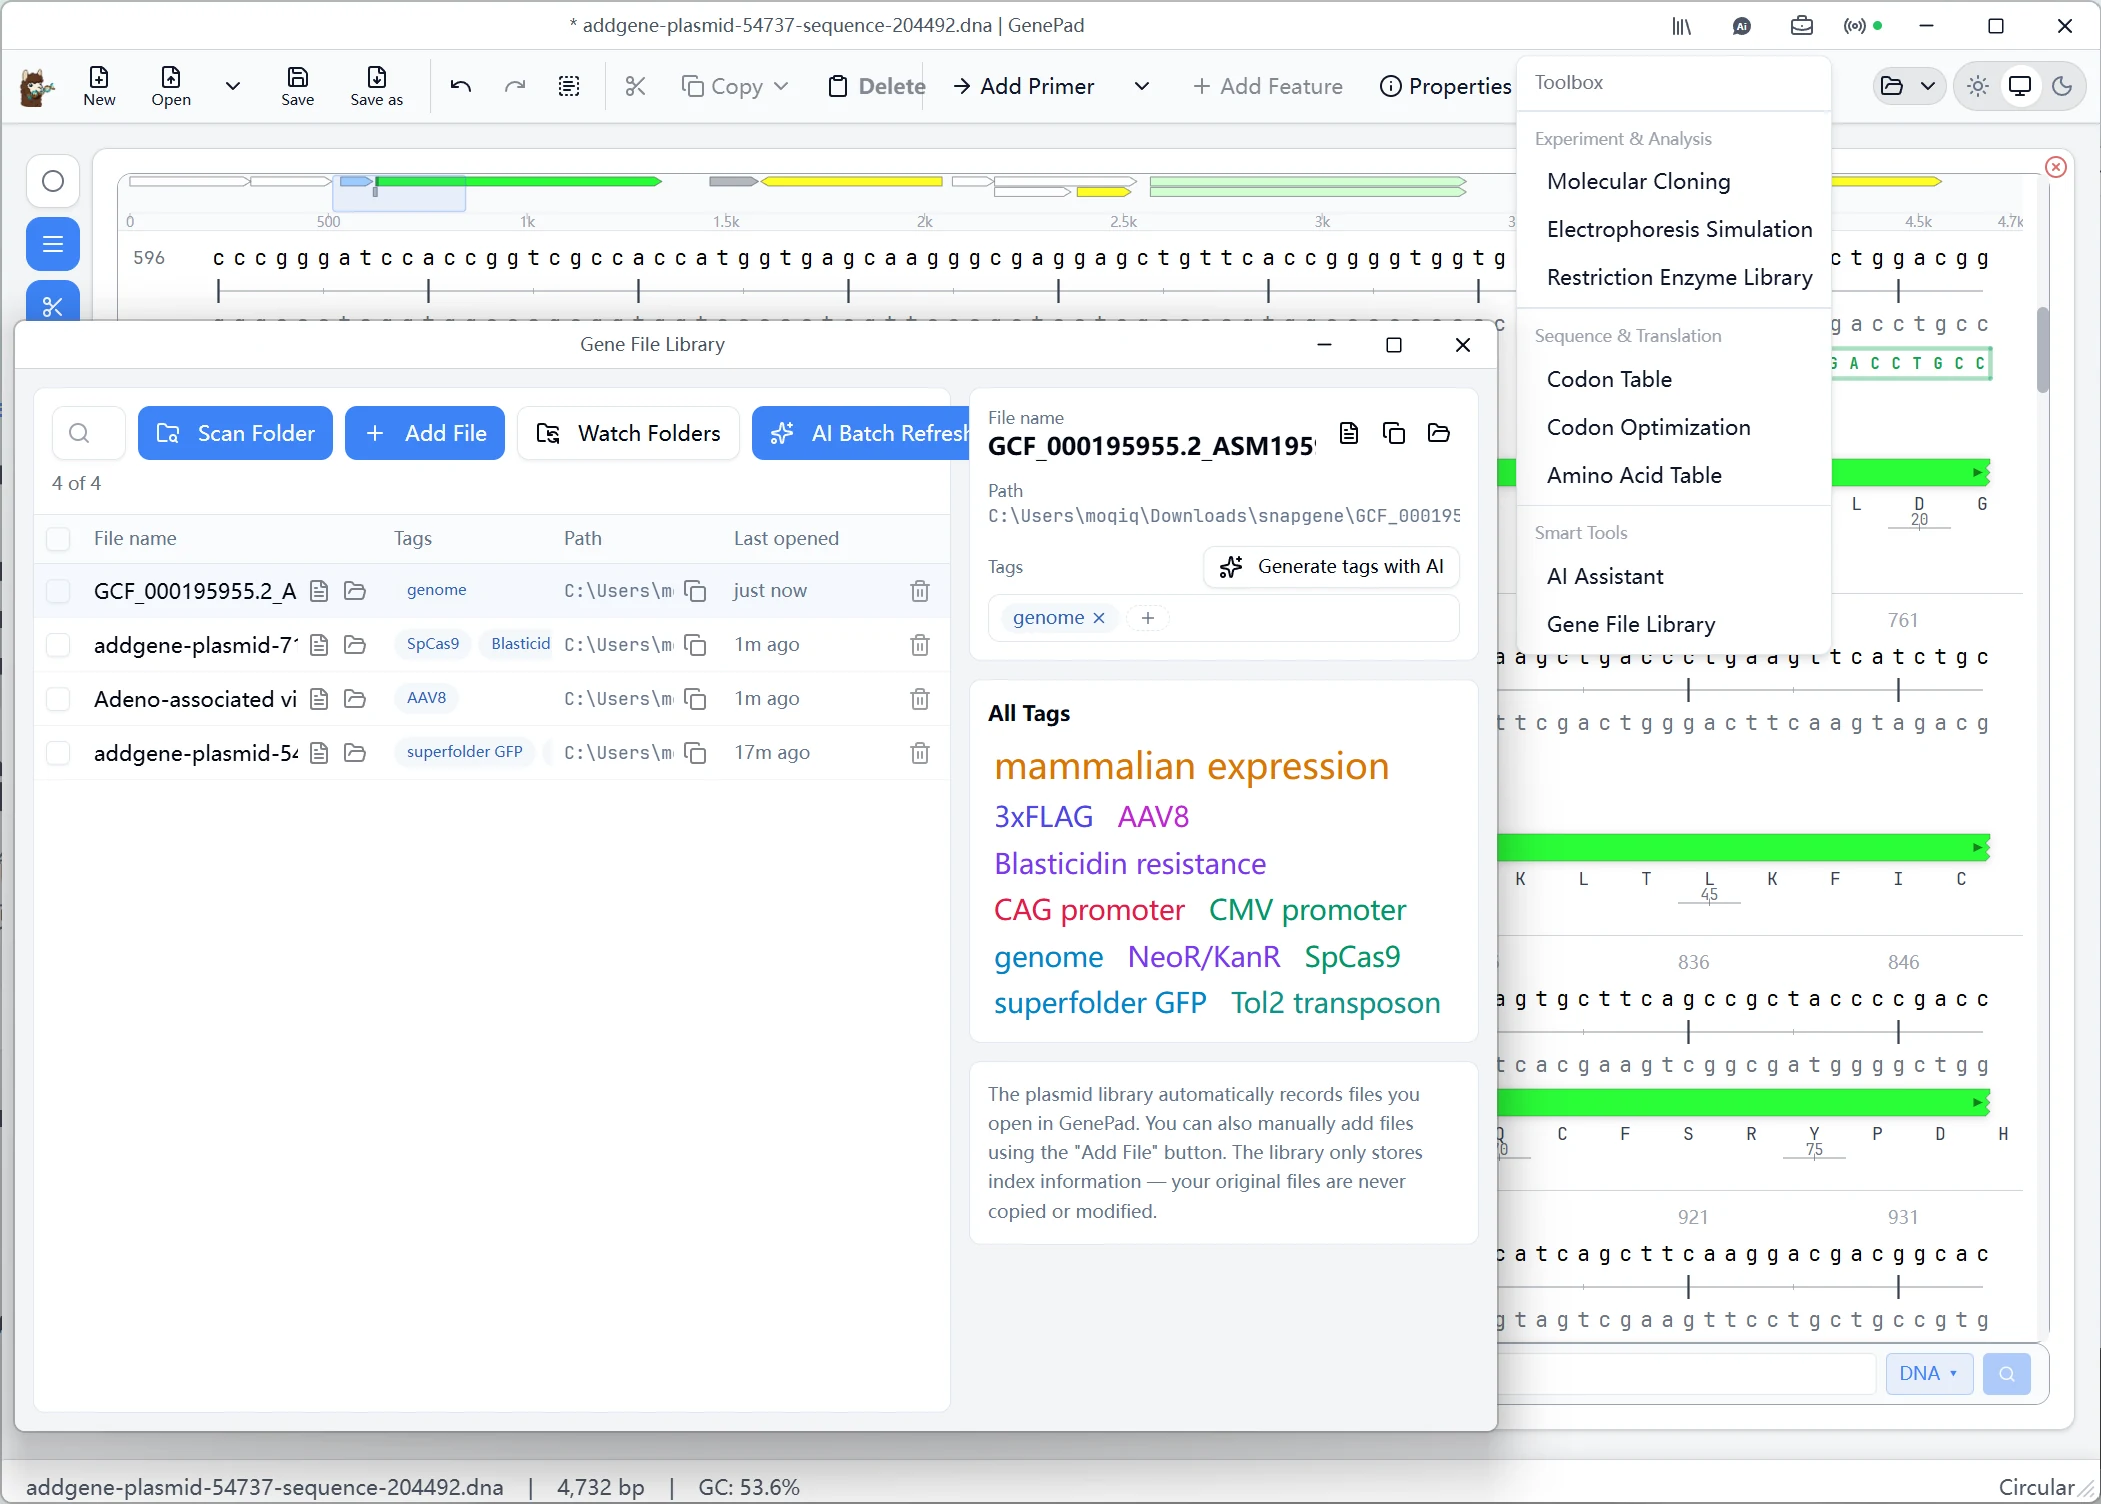2101x1504 pixels.
Task: Open a file using the Open icon
Action: coord(171,86)
